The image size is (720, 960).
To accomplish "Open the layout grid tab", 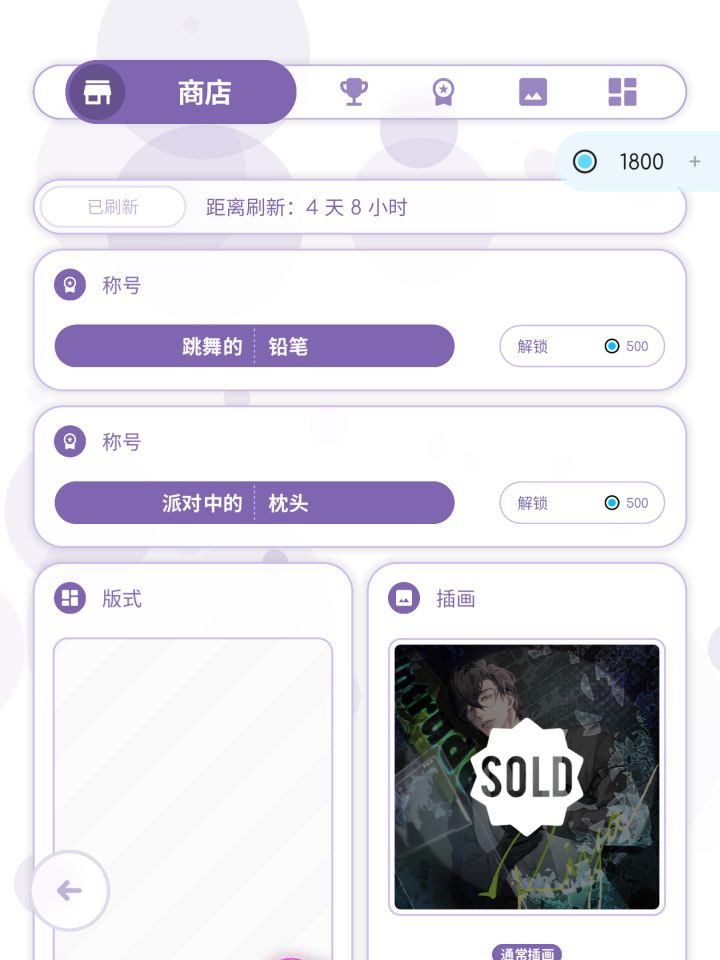I will pos(622,92).
